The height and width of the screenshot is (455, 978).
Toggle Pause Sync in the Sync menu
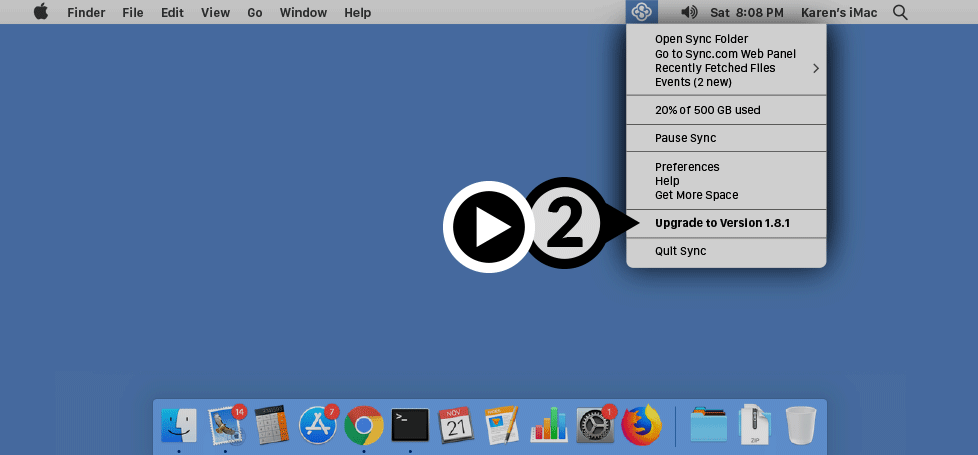pos(685,138)
